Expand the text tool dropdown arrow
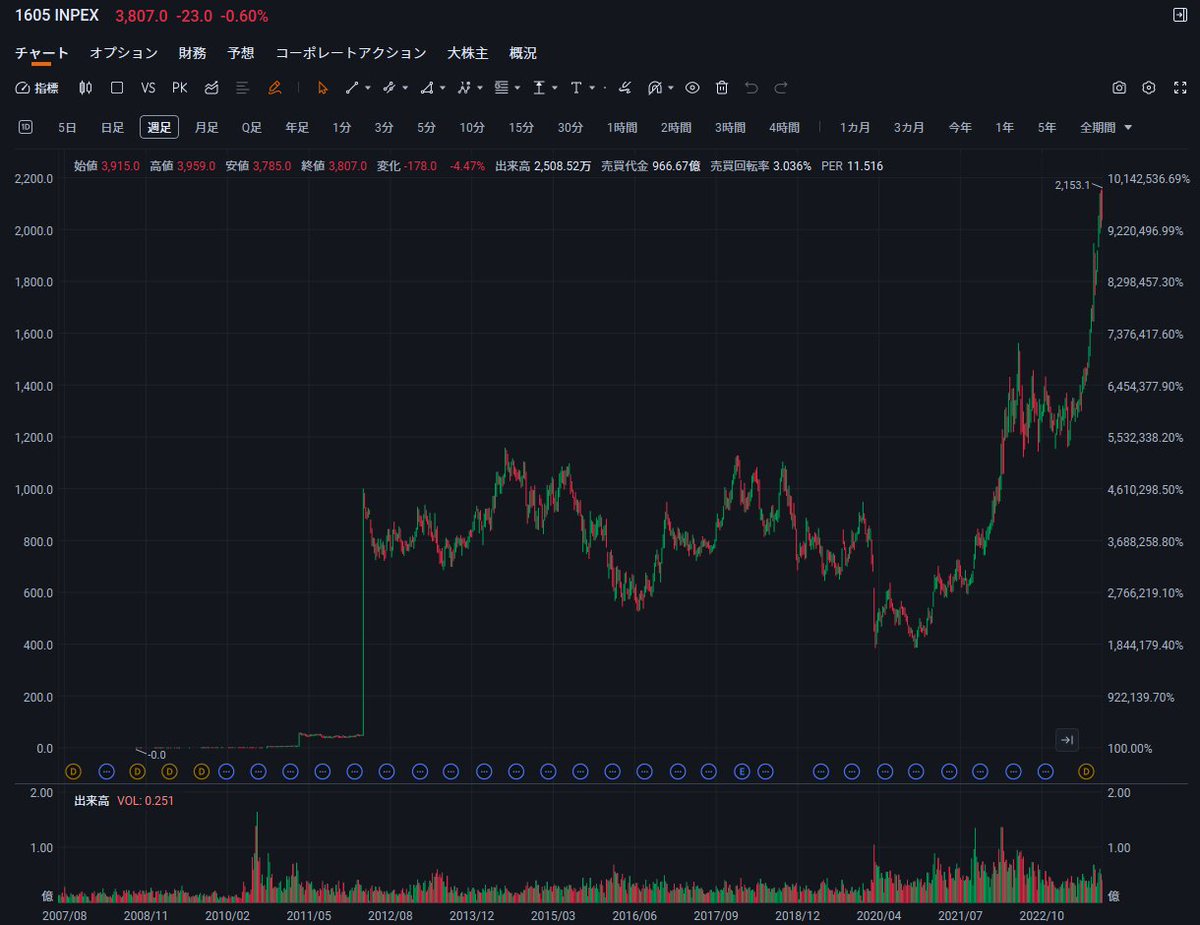Viewport: 1200px width, 925px height. coord(592,88)
